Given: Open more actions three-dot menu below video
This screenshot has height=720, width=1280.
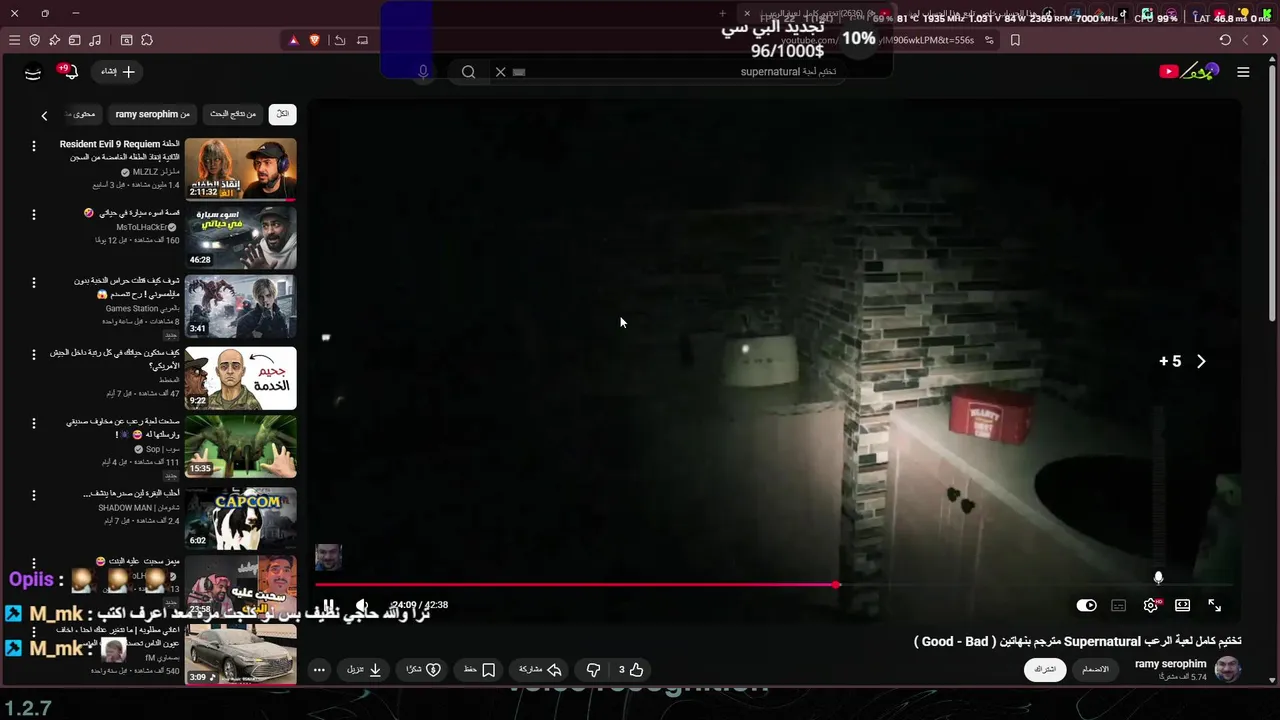Looking at the screenshot, I should pyautogui.click(x=319, y=670).
